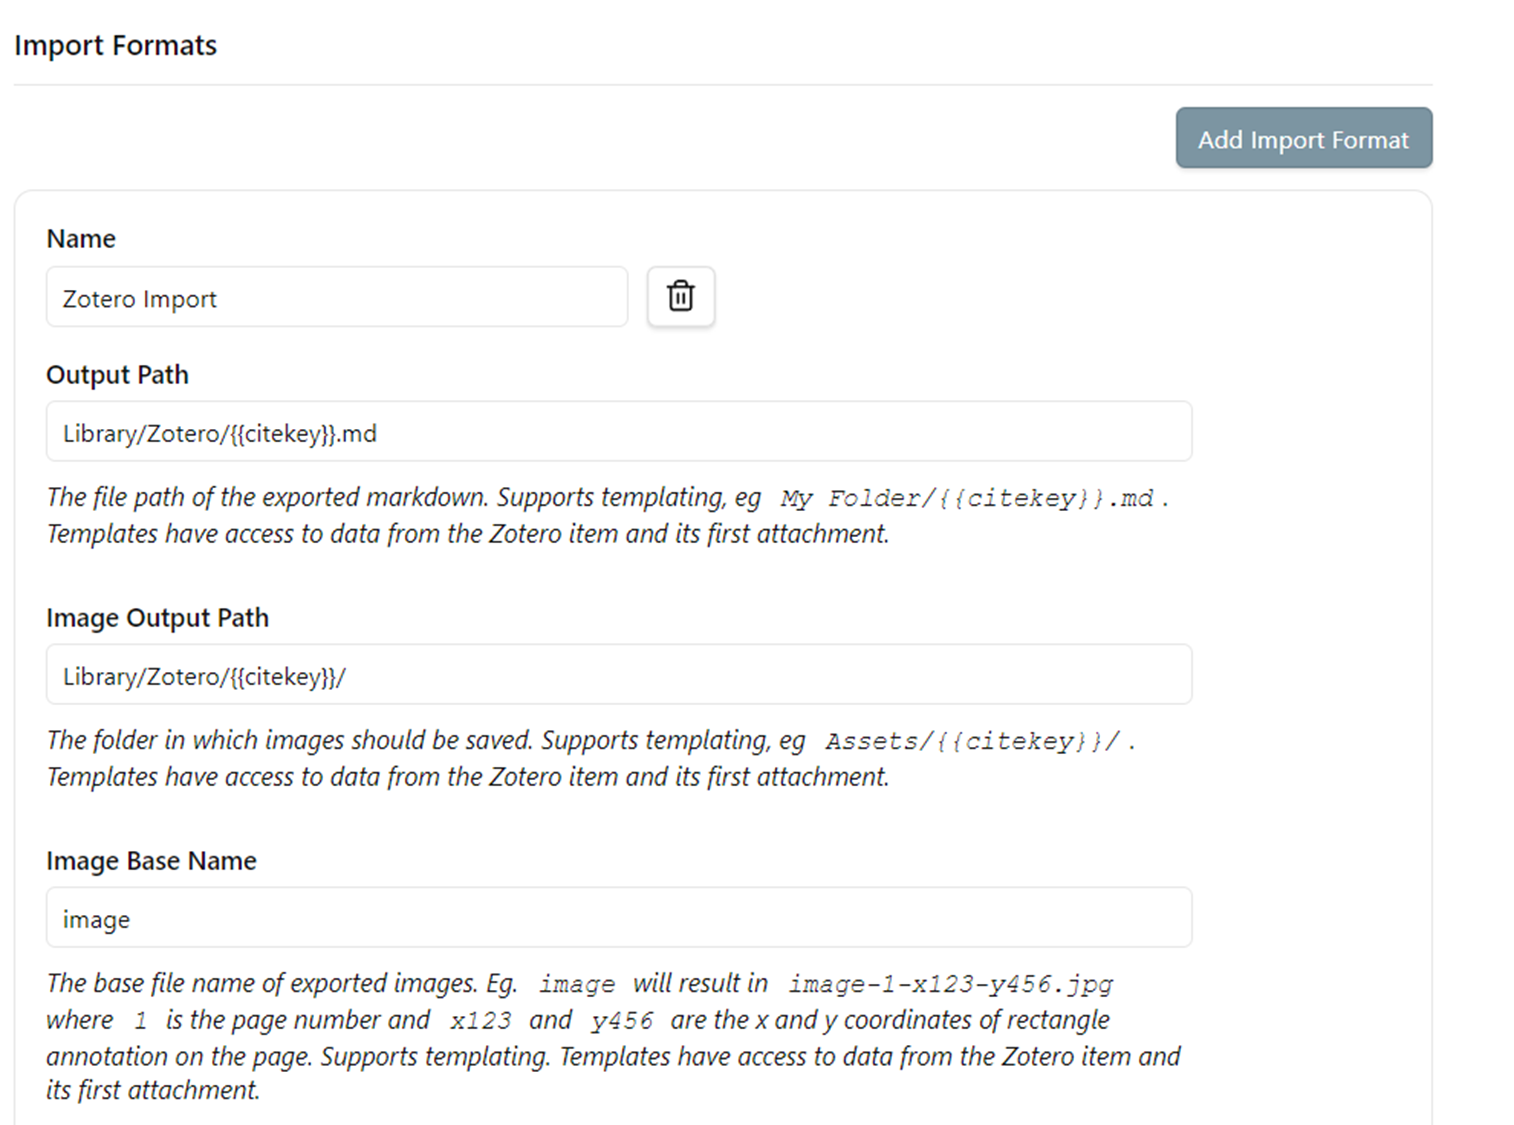Click the standalone 'y456' code snippet
This screenshot has width=1514, height=1125.
[621, 1021]
